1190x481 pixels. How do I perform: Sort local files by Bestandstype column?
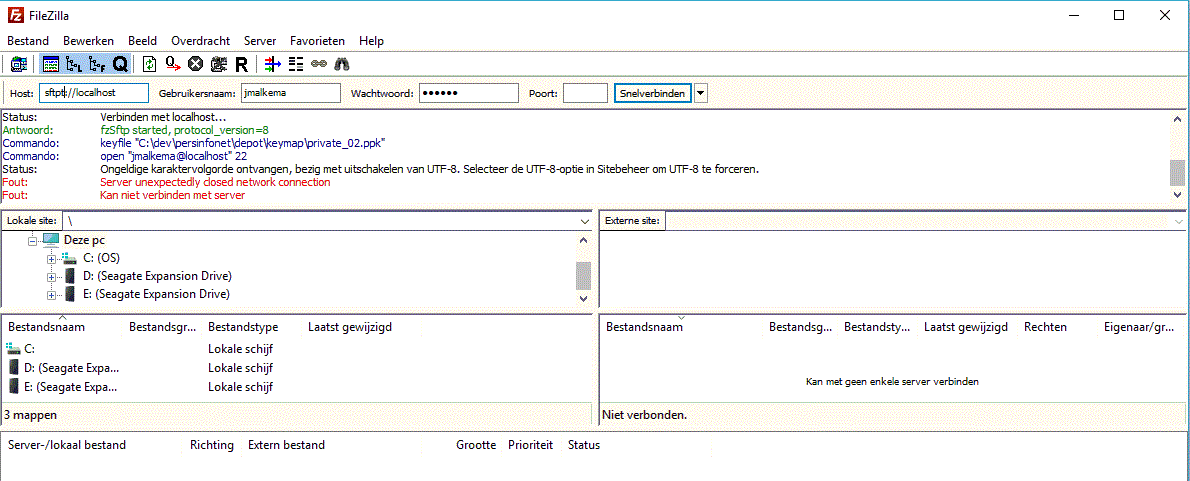tap(243, 327)
